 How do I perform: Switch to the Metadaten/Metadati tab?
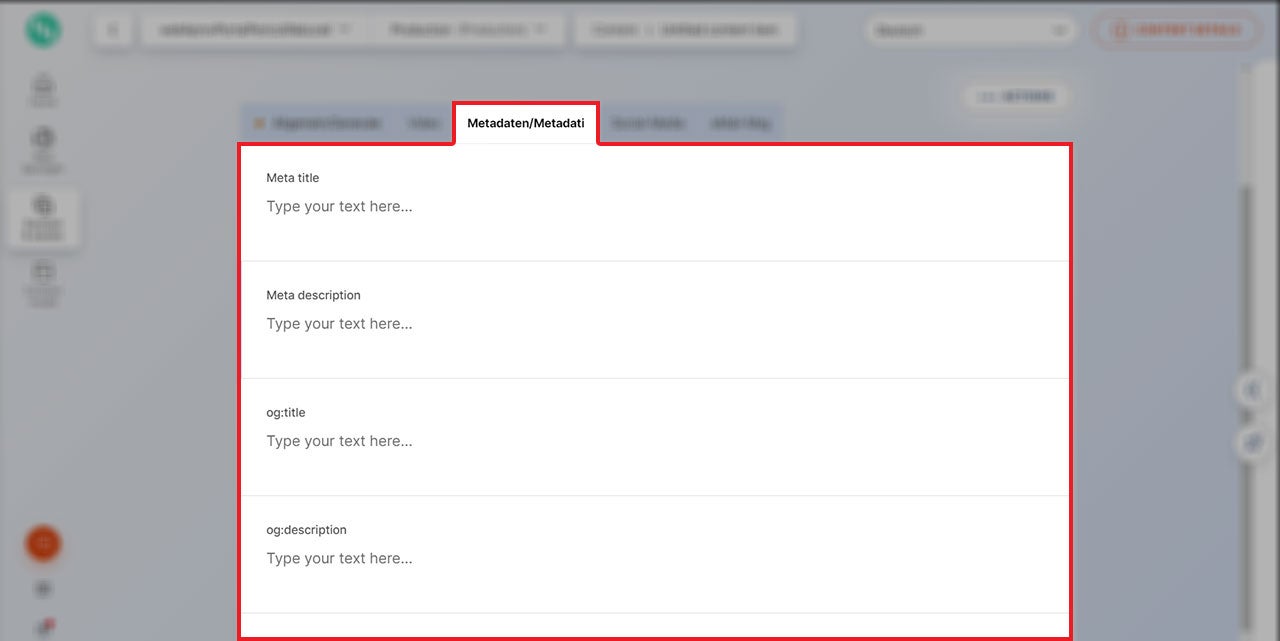(526, 123)
